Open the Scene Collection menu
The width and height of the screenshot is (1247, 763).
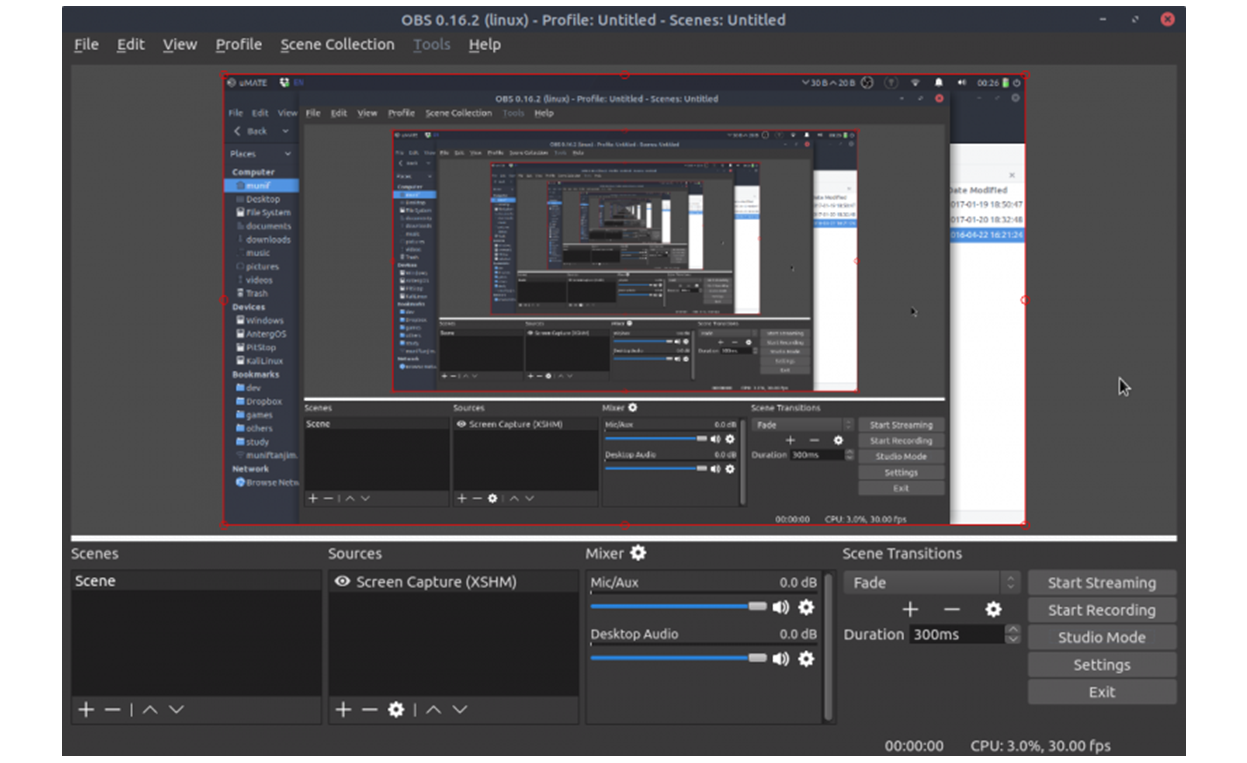click(337, 44)
